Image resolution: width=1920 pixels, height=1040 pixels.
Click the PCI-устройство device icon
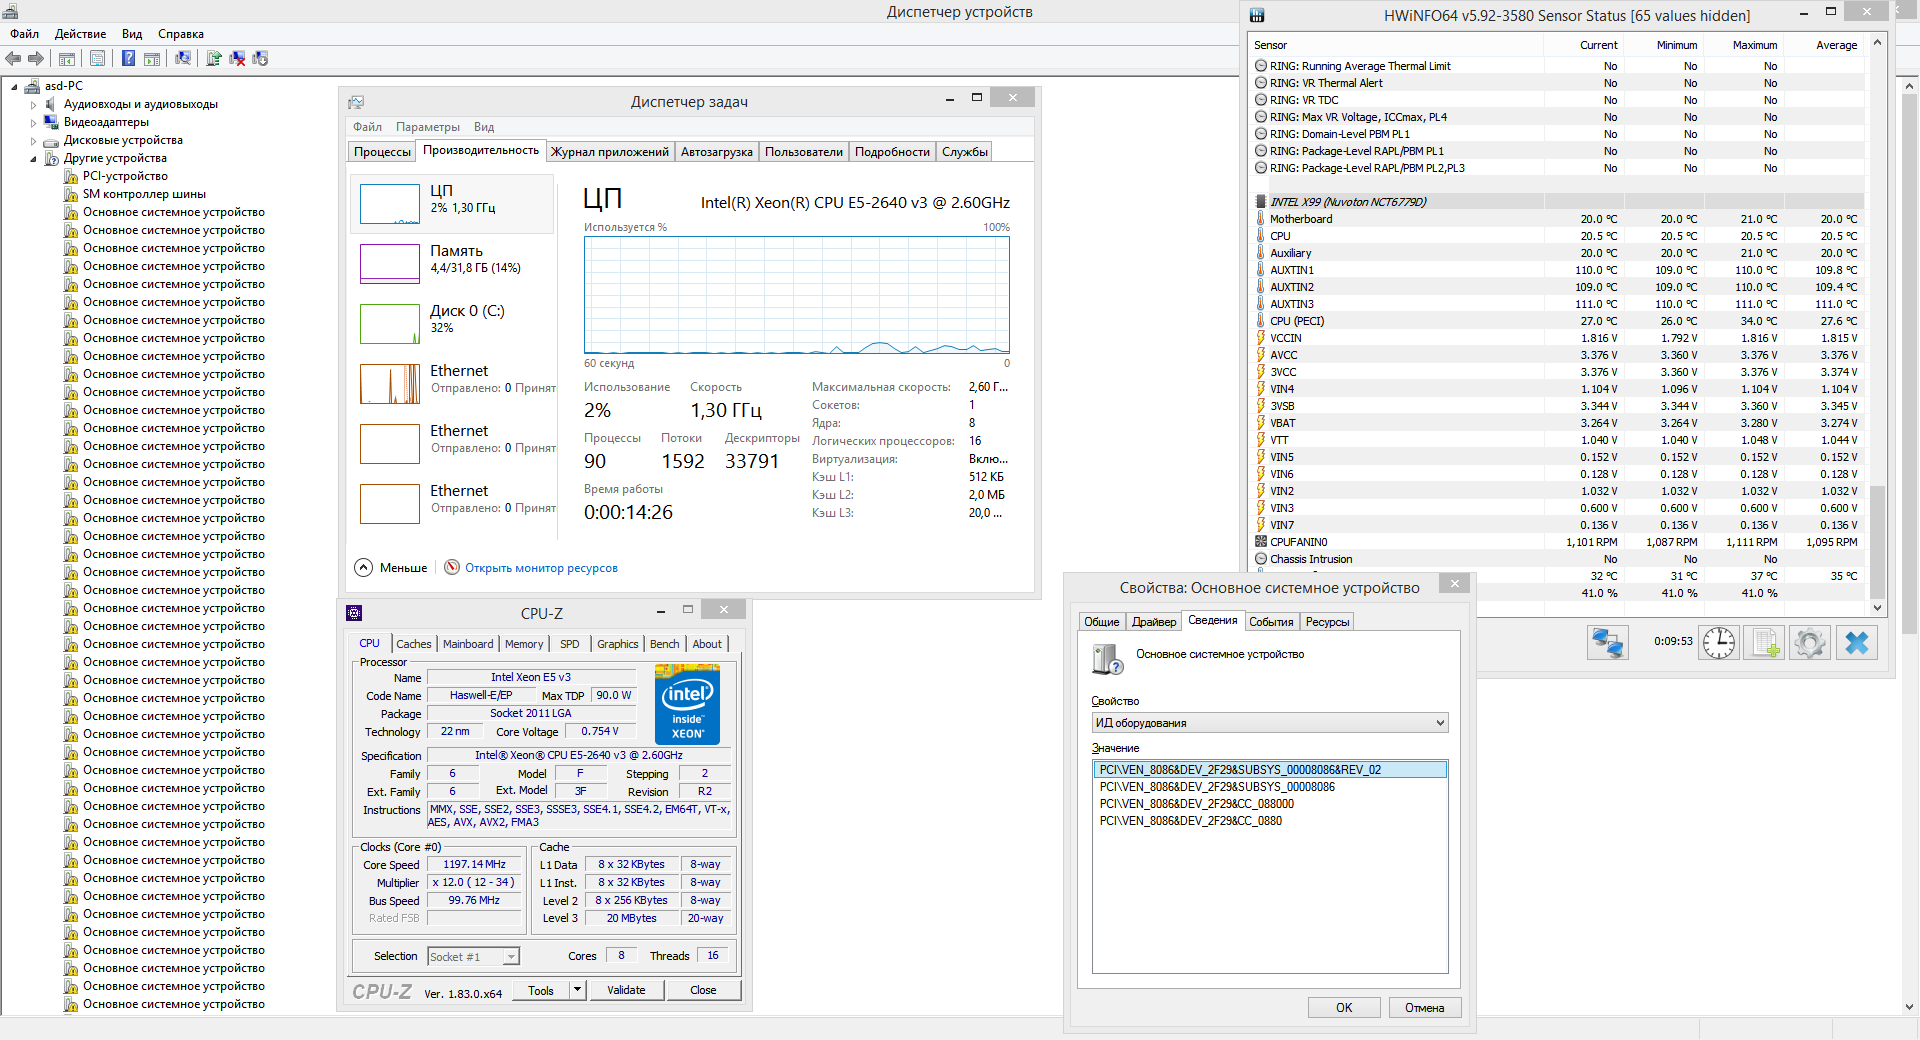pos(71,176)
